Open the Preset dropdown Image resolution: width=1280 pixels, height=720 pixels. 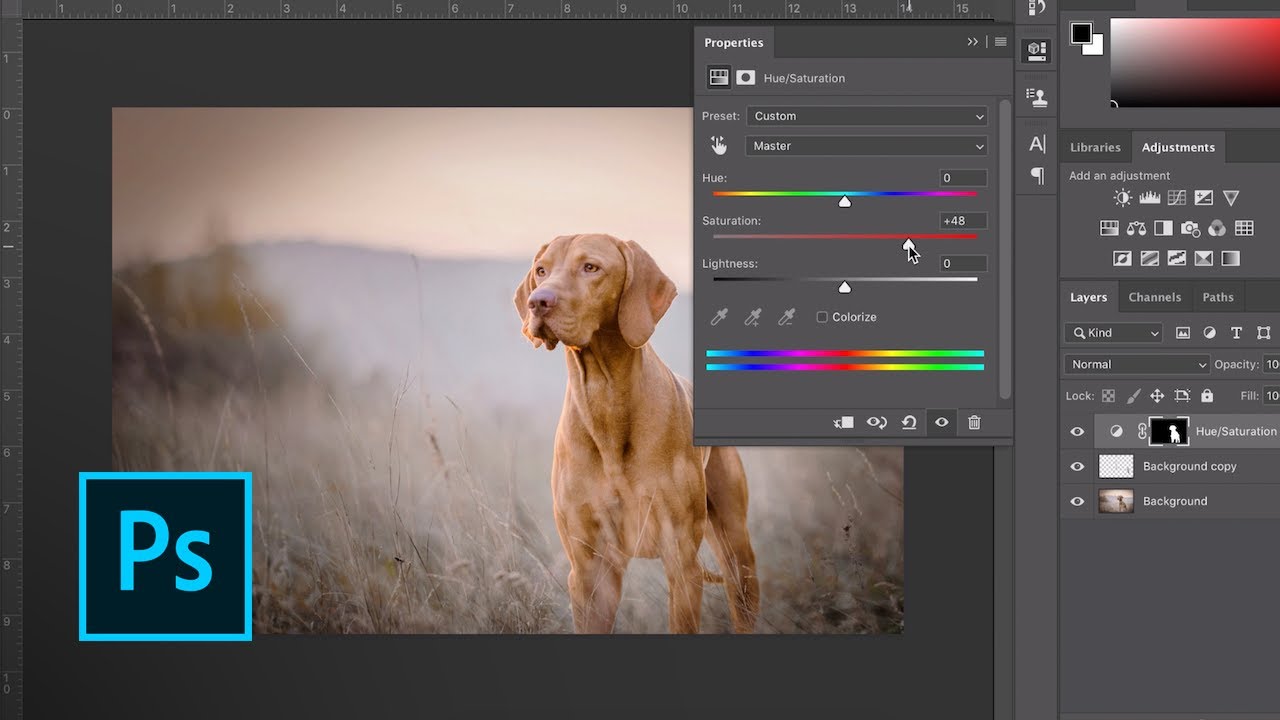coord(866,116)
